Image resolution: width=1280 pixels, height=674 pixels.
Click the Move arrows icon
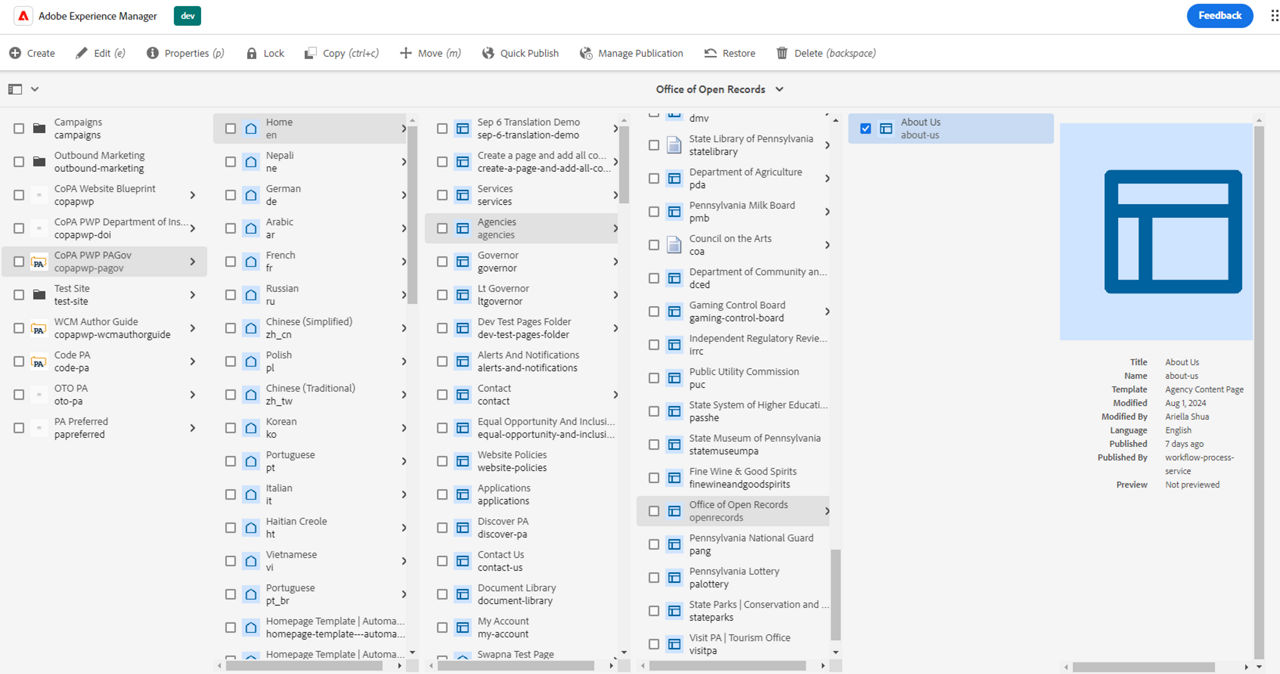406,53
